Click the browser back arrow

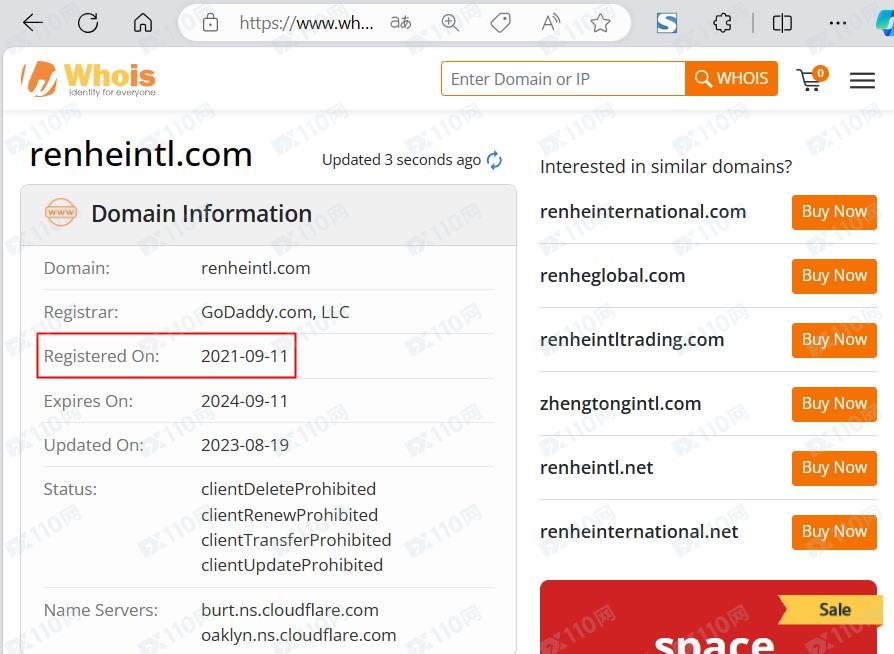click(32, 23)
